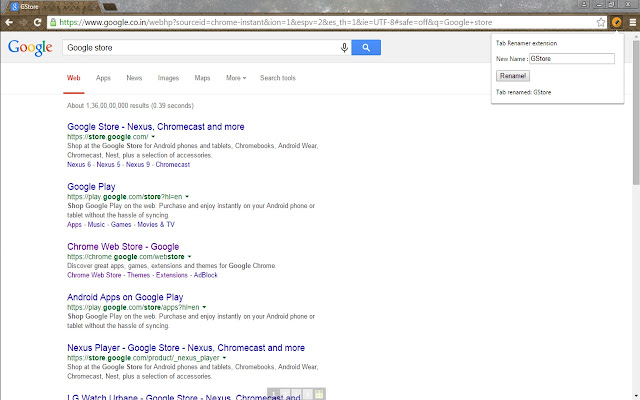640x400 pixels.
Task: Open the Google Play result title
Action: pos(91,187)
